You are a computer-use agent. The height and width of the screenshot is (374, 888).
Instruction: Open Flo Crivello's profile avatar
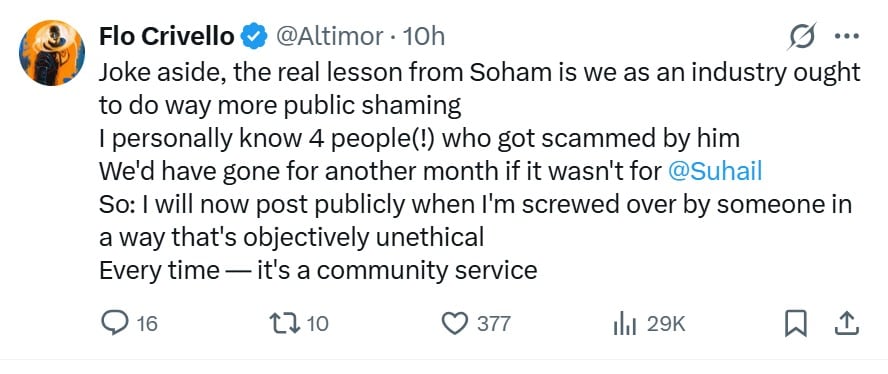point(52,53)
